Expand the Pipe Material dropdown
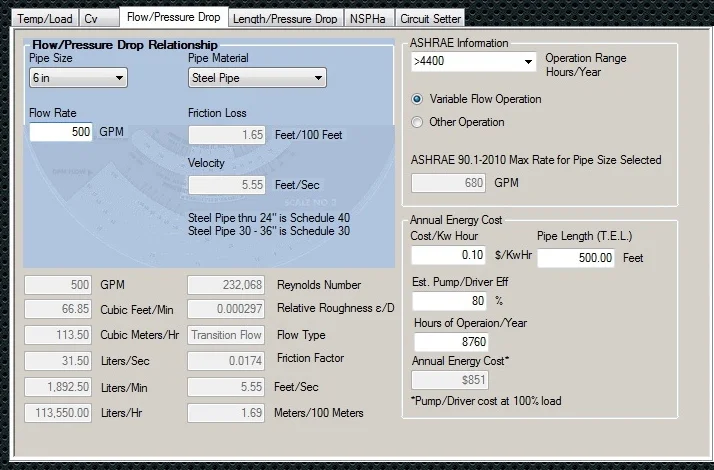The image size is (714, 470). coord(257,78)
